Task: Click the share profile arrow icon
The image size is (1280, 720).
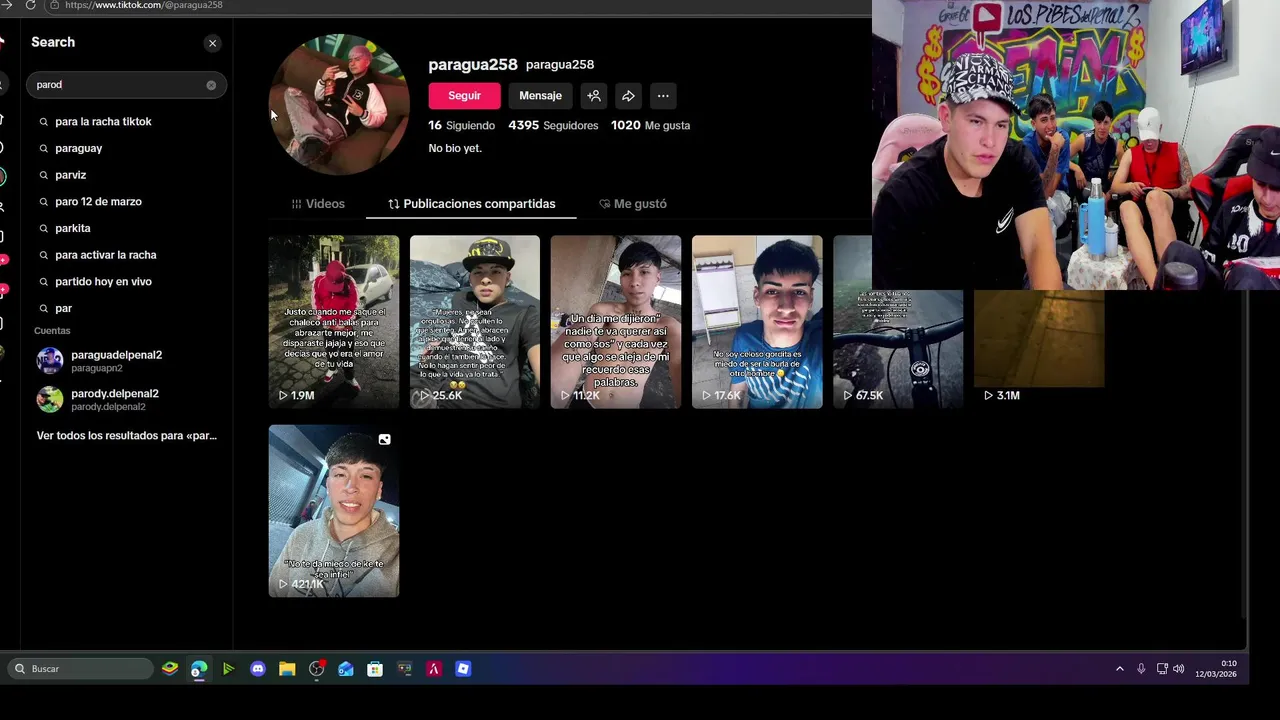Action: [628, 96]
